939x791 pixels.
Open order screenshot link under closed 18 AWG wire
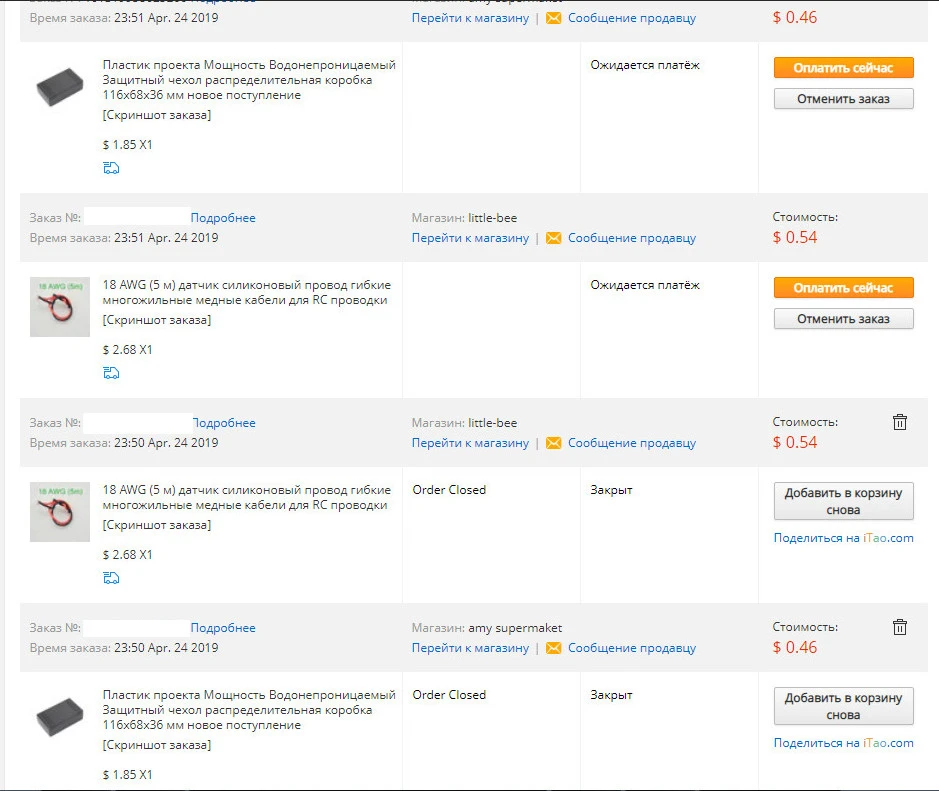click(x=157, y=525)
